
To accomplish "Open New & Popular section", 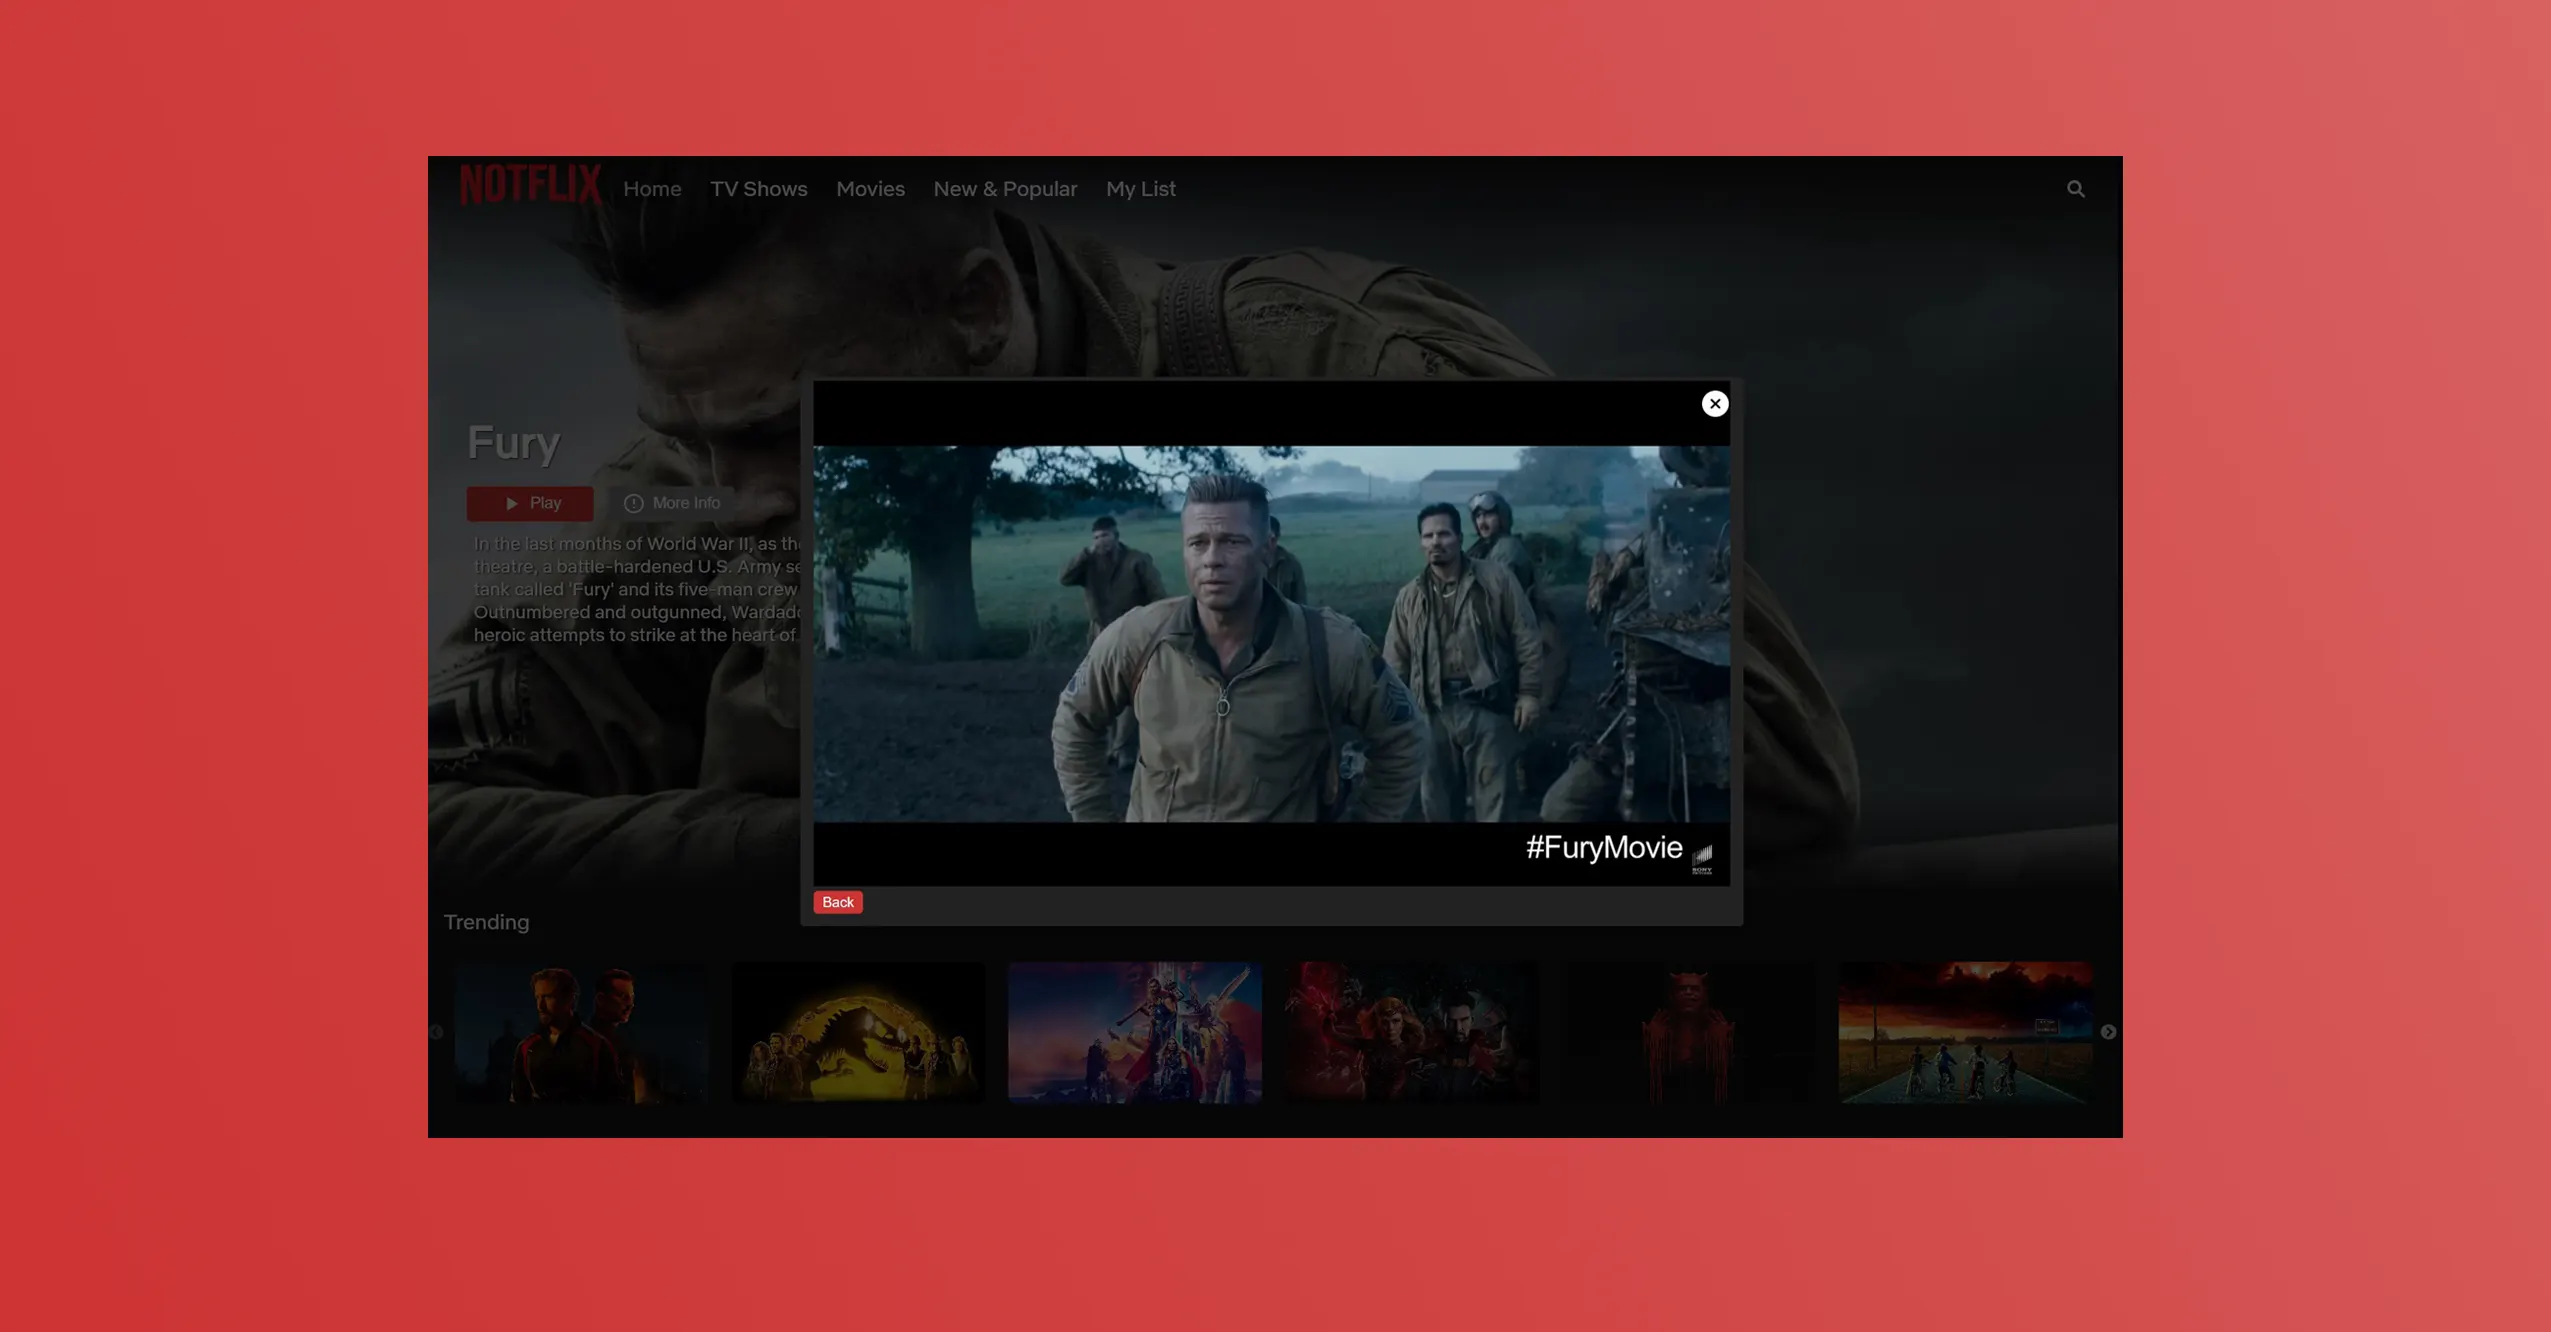I will [x=1005, y=189].
